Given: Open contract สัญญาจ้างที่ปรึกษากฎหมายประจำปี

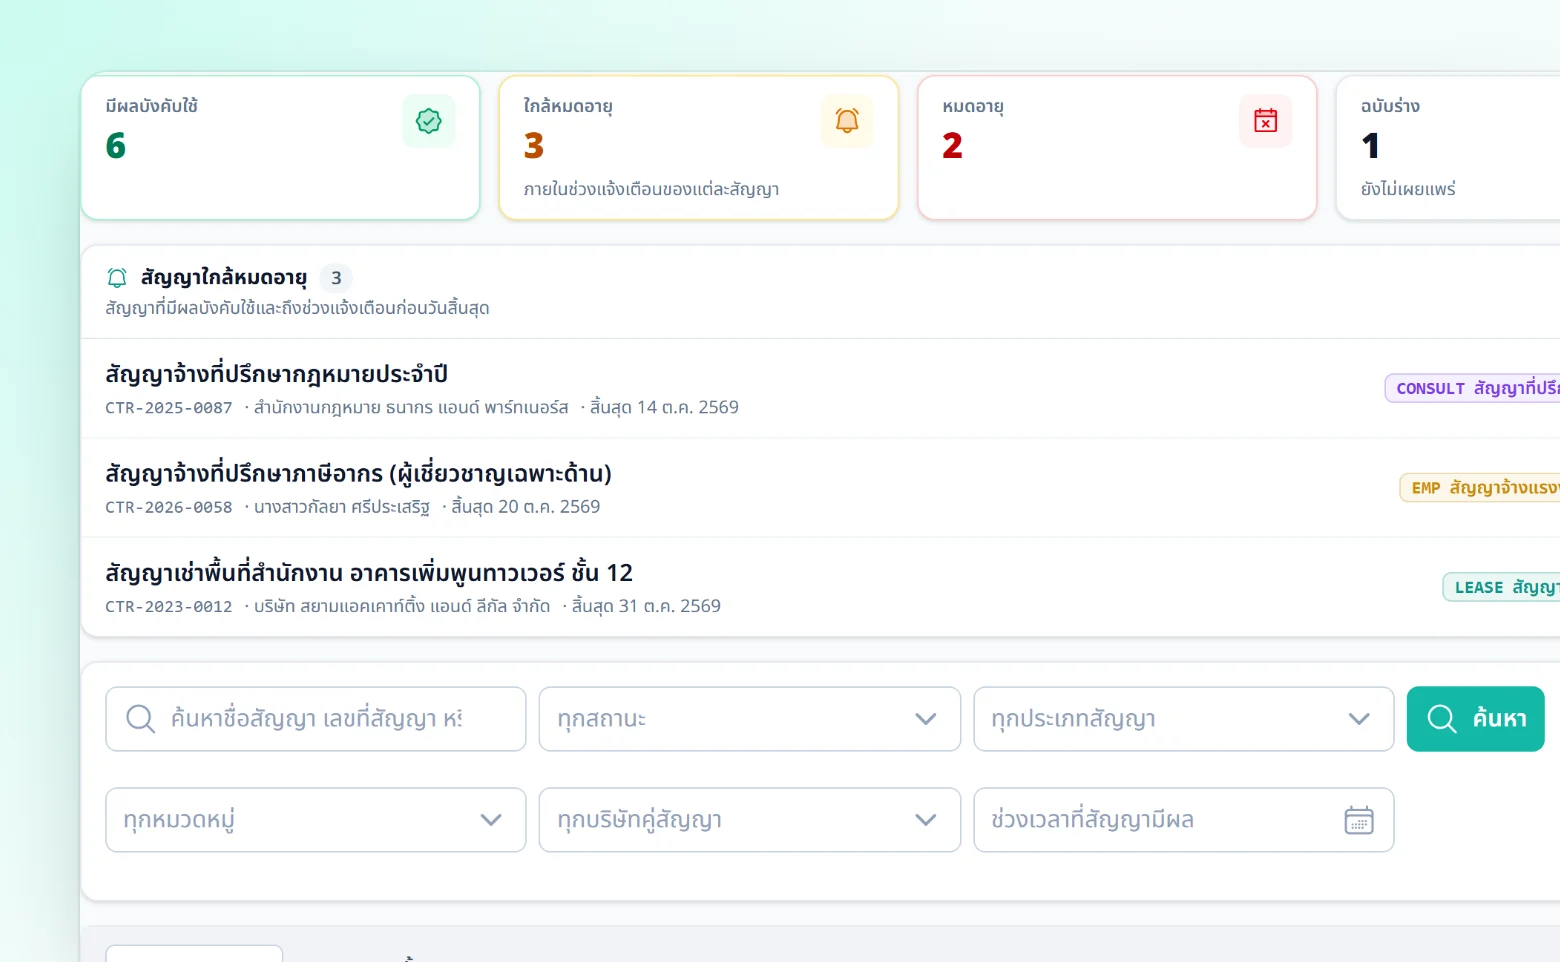Looking at the screenshot, I should (x=277, y=374).
